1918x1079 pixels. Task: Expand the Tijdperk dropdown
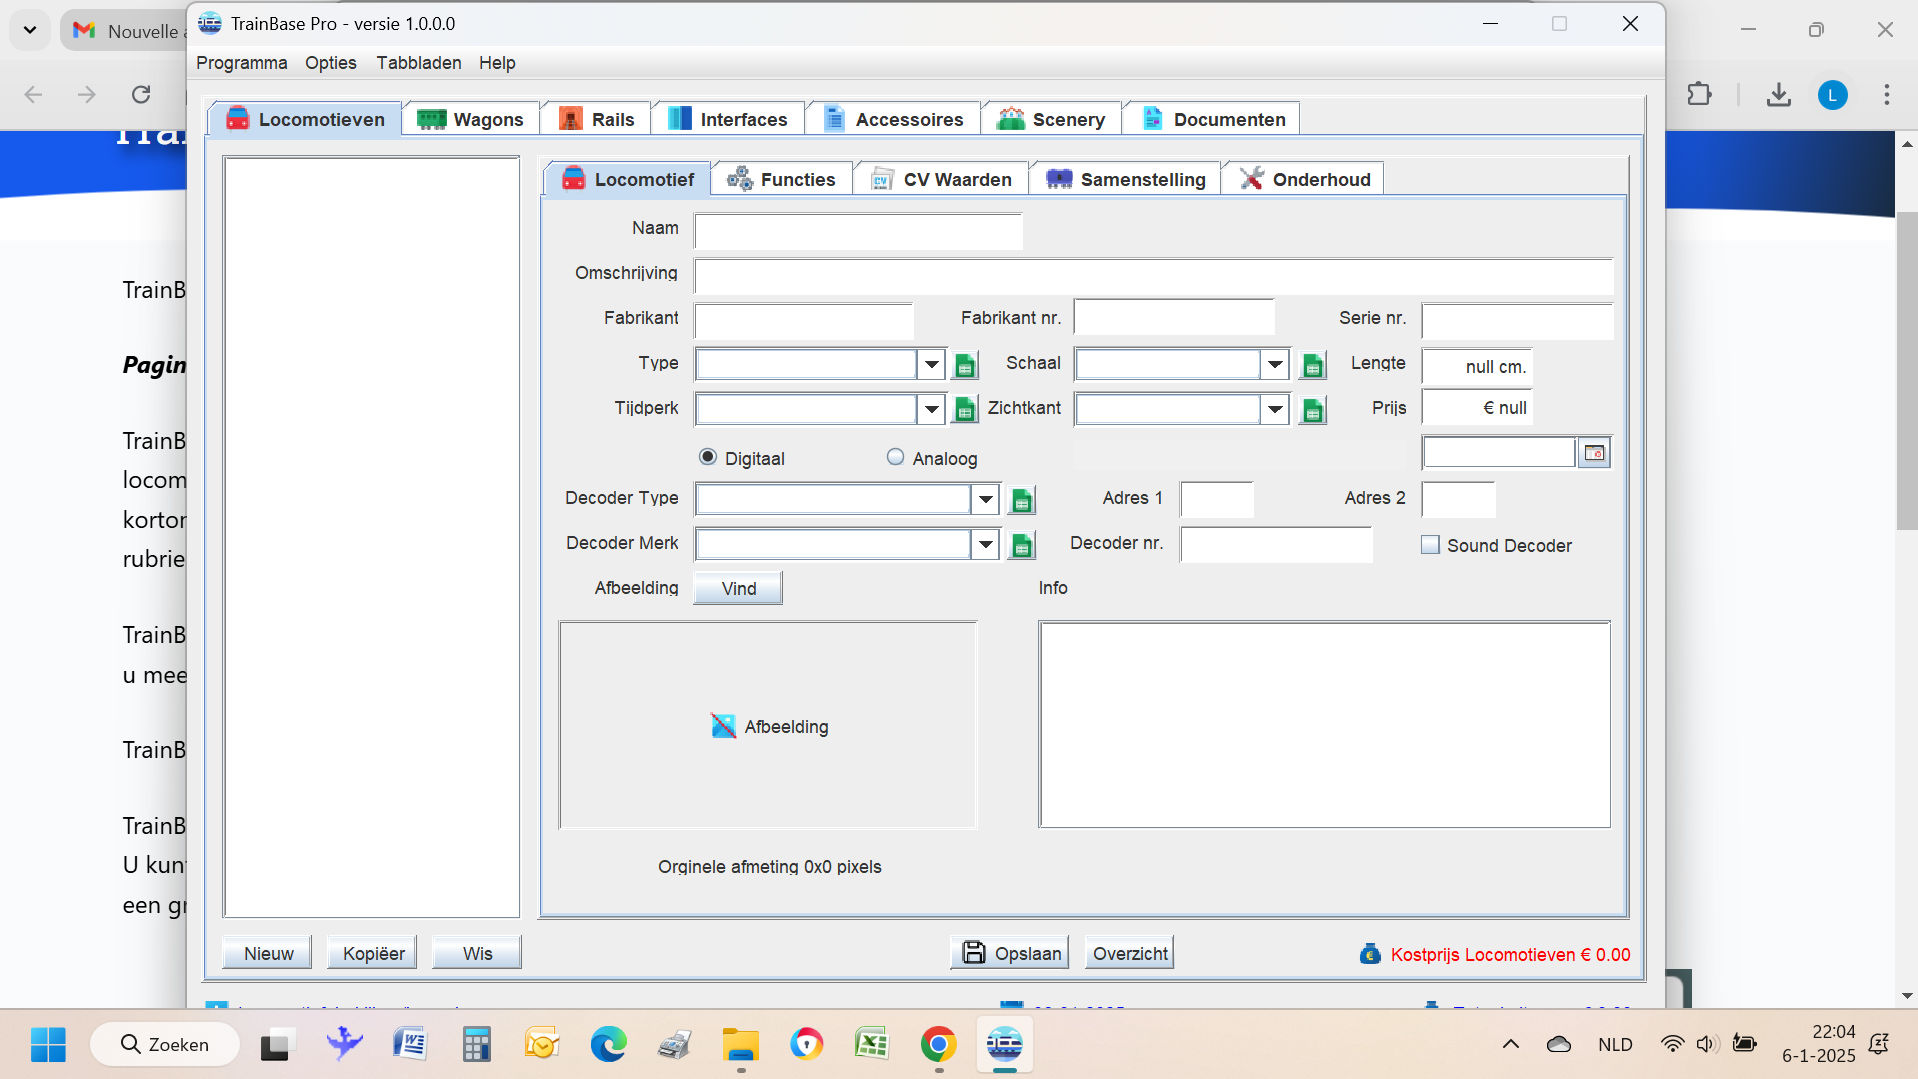(931, 409)
